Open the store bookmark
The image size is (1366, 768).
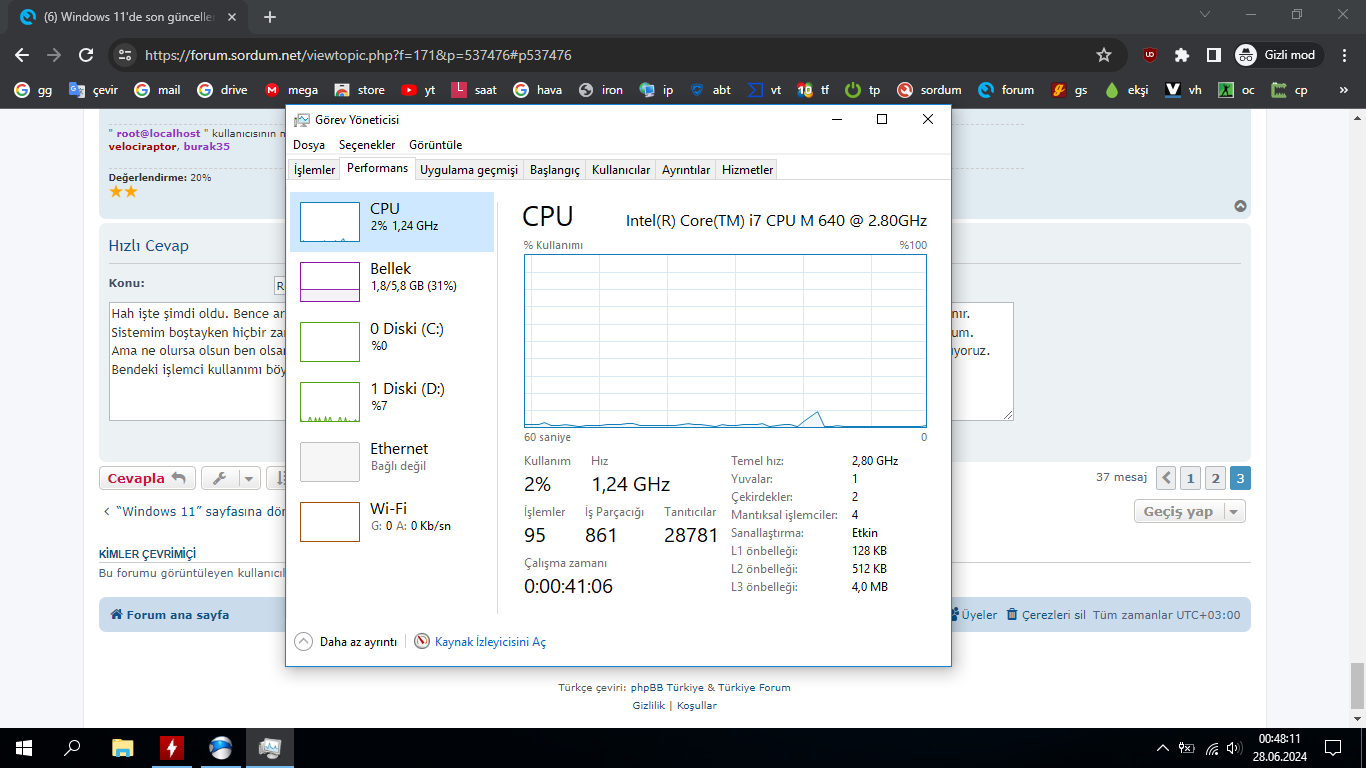(x=359, y=90)
